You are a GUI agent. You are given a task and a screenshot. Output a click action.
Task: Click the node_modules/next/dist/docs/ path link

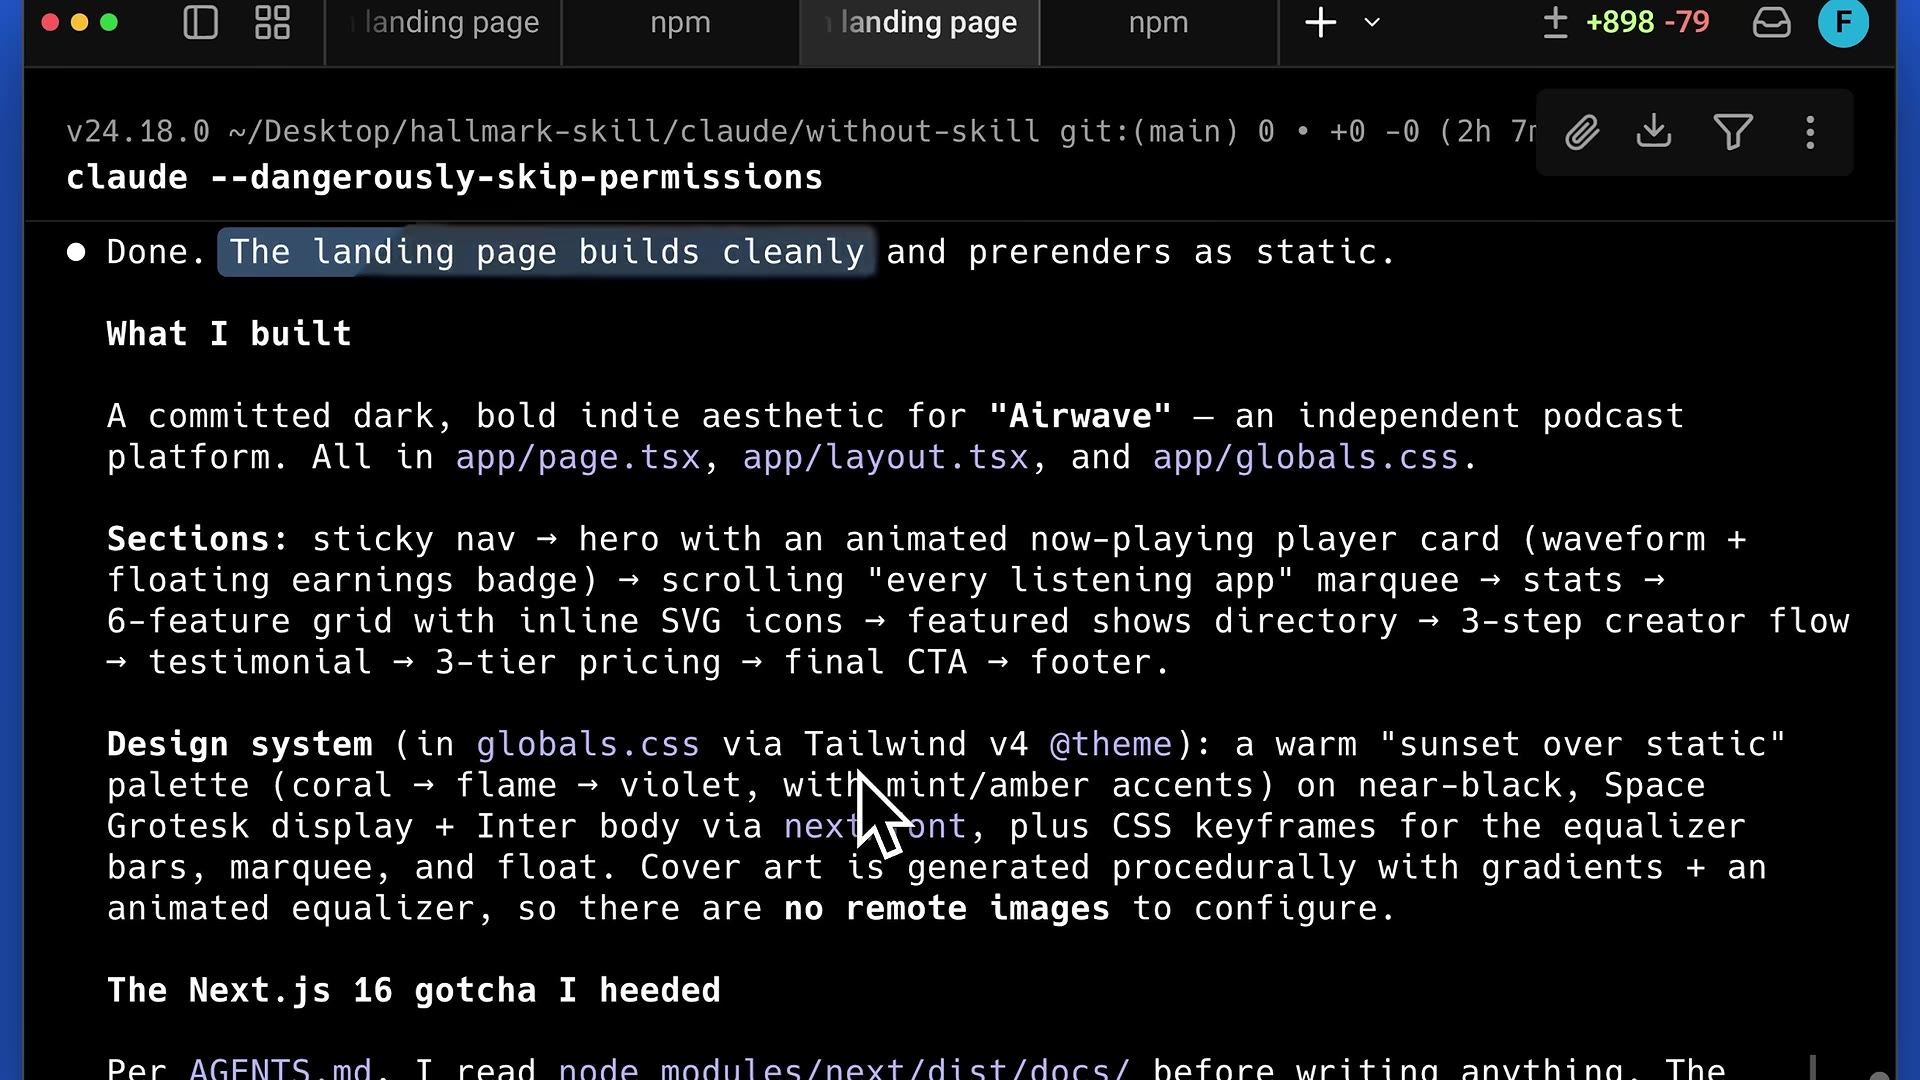point(844,1068)
